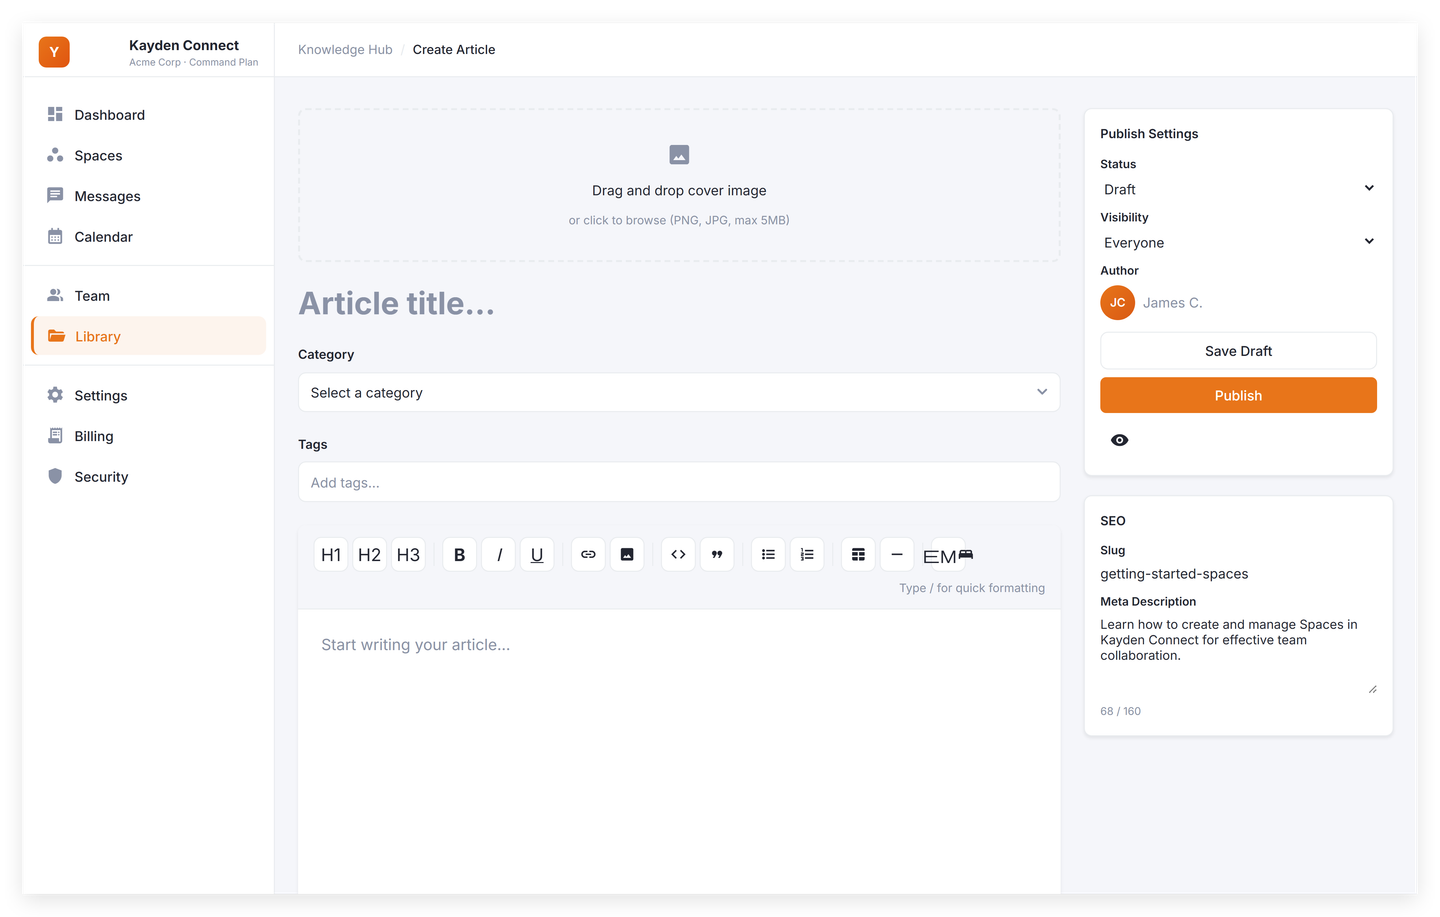Screen dimensions: 1440x917
Task: Click the cover image placeholder icon
Action: [x=679, y=155]
